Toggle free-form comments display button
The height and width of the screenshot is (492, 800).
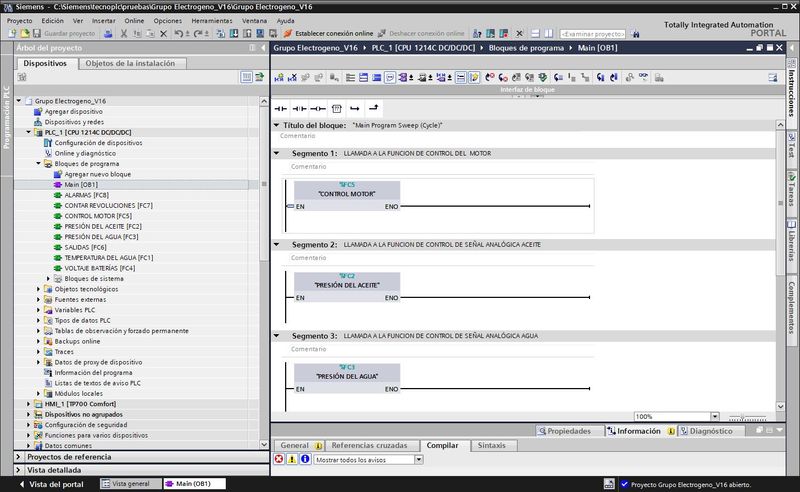tap(390, 78)
